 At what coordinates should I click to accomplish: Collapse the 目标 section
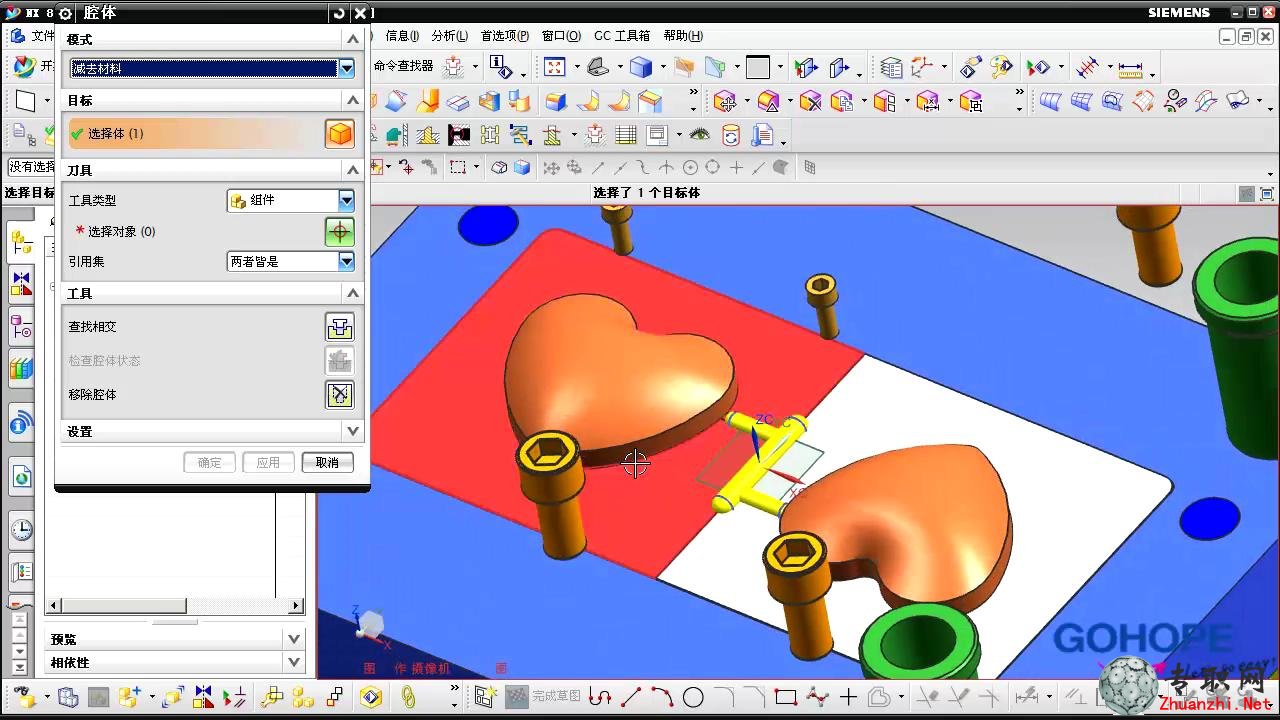pos(353,100)
